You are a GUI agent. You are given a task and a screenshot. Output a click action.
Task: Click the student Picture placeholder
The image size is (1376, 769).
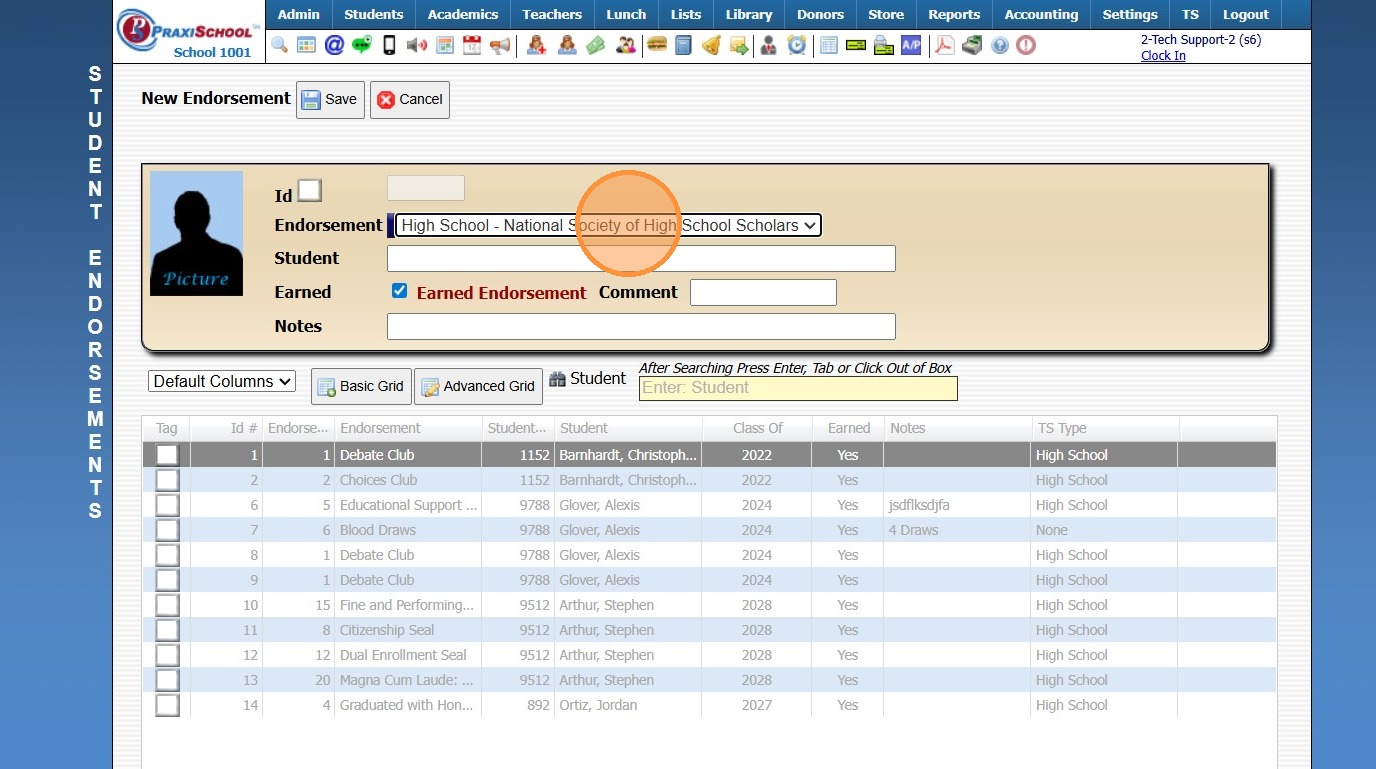pos(196,233)
